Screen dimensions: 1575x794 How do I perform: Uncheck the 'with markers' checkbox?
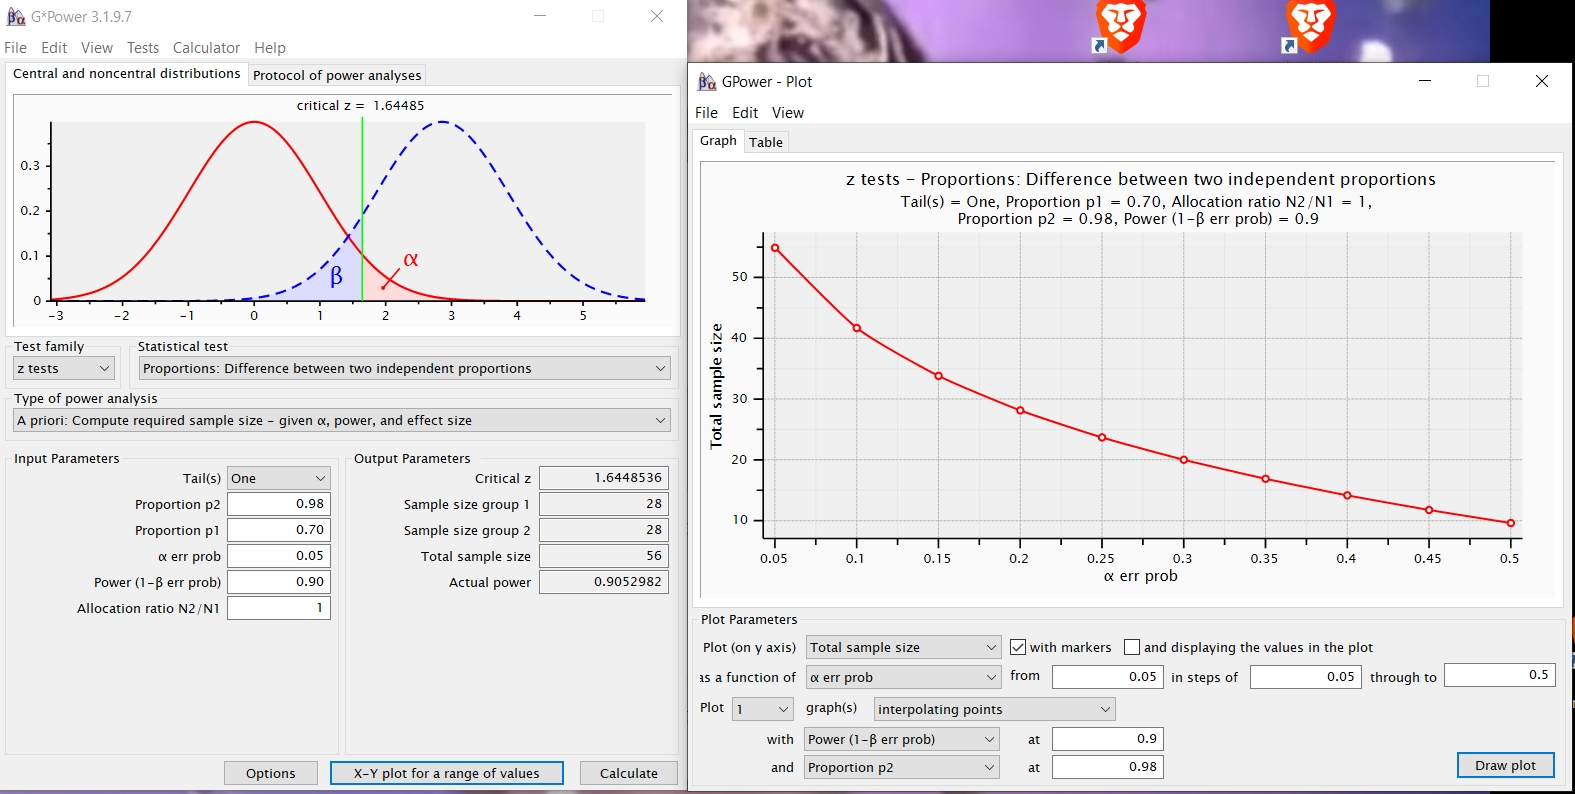pos(1018,648)
